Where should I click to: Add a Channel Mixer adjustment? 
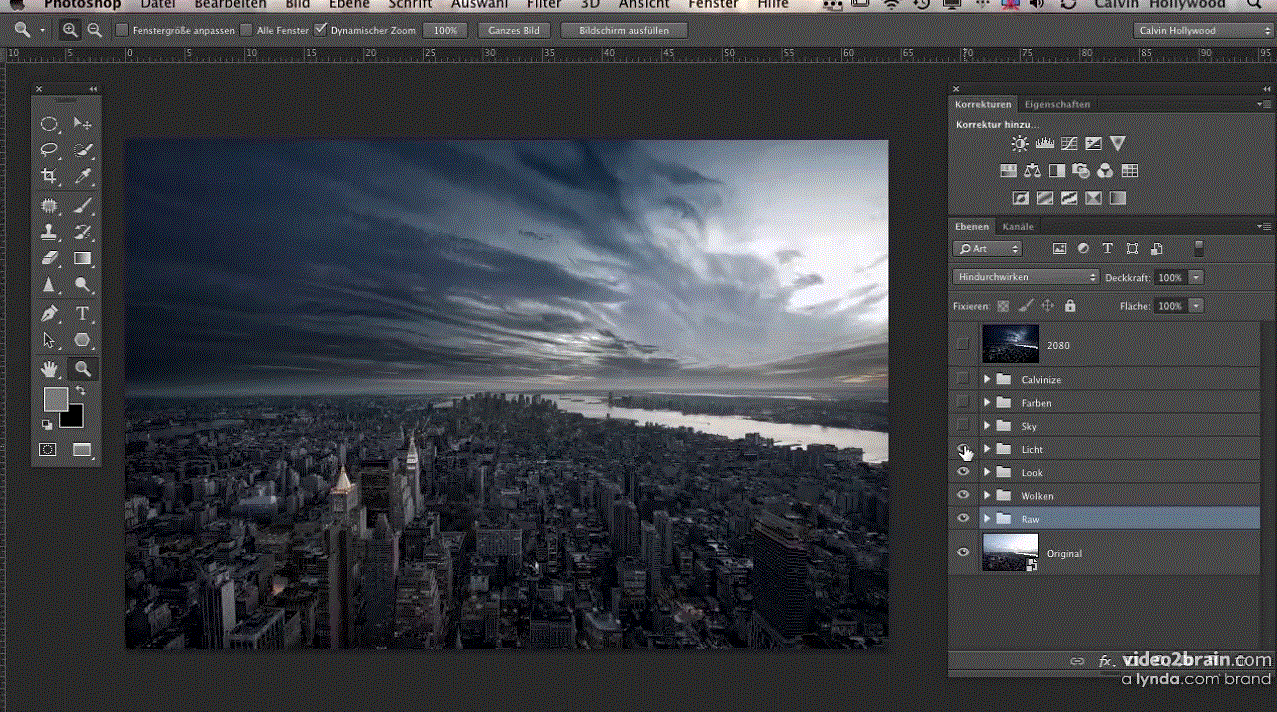click(1105, 171)
